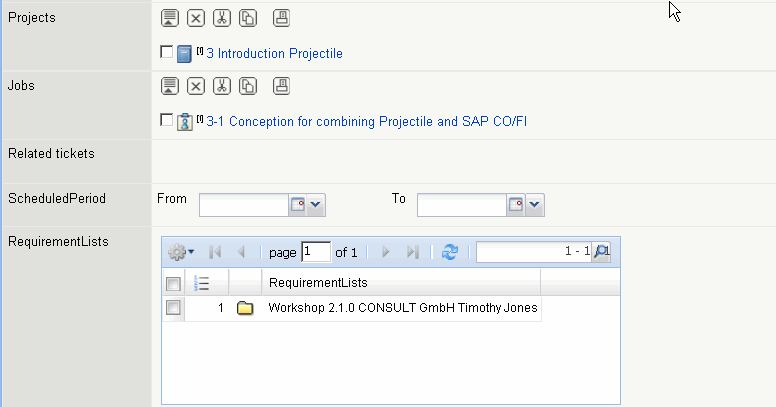
Task: Click the folder icon in Workshop row
Action: [x=245, y=308]
